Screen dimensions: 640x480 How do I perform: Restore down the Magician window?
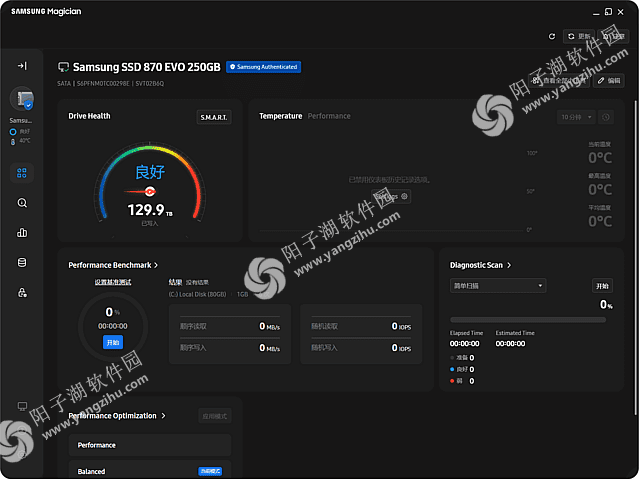[608, 12]
